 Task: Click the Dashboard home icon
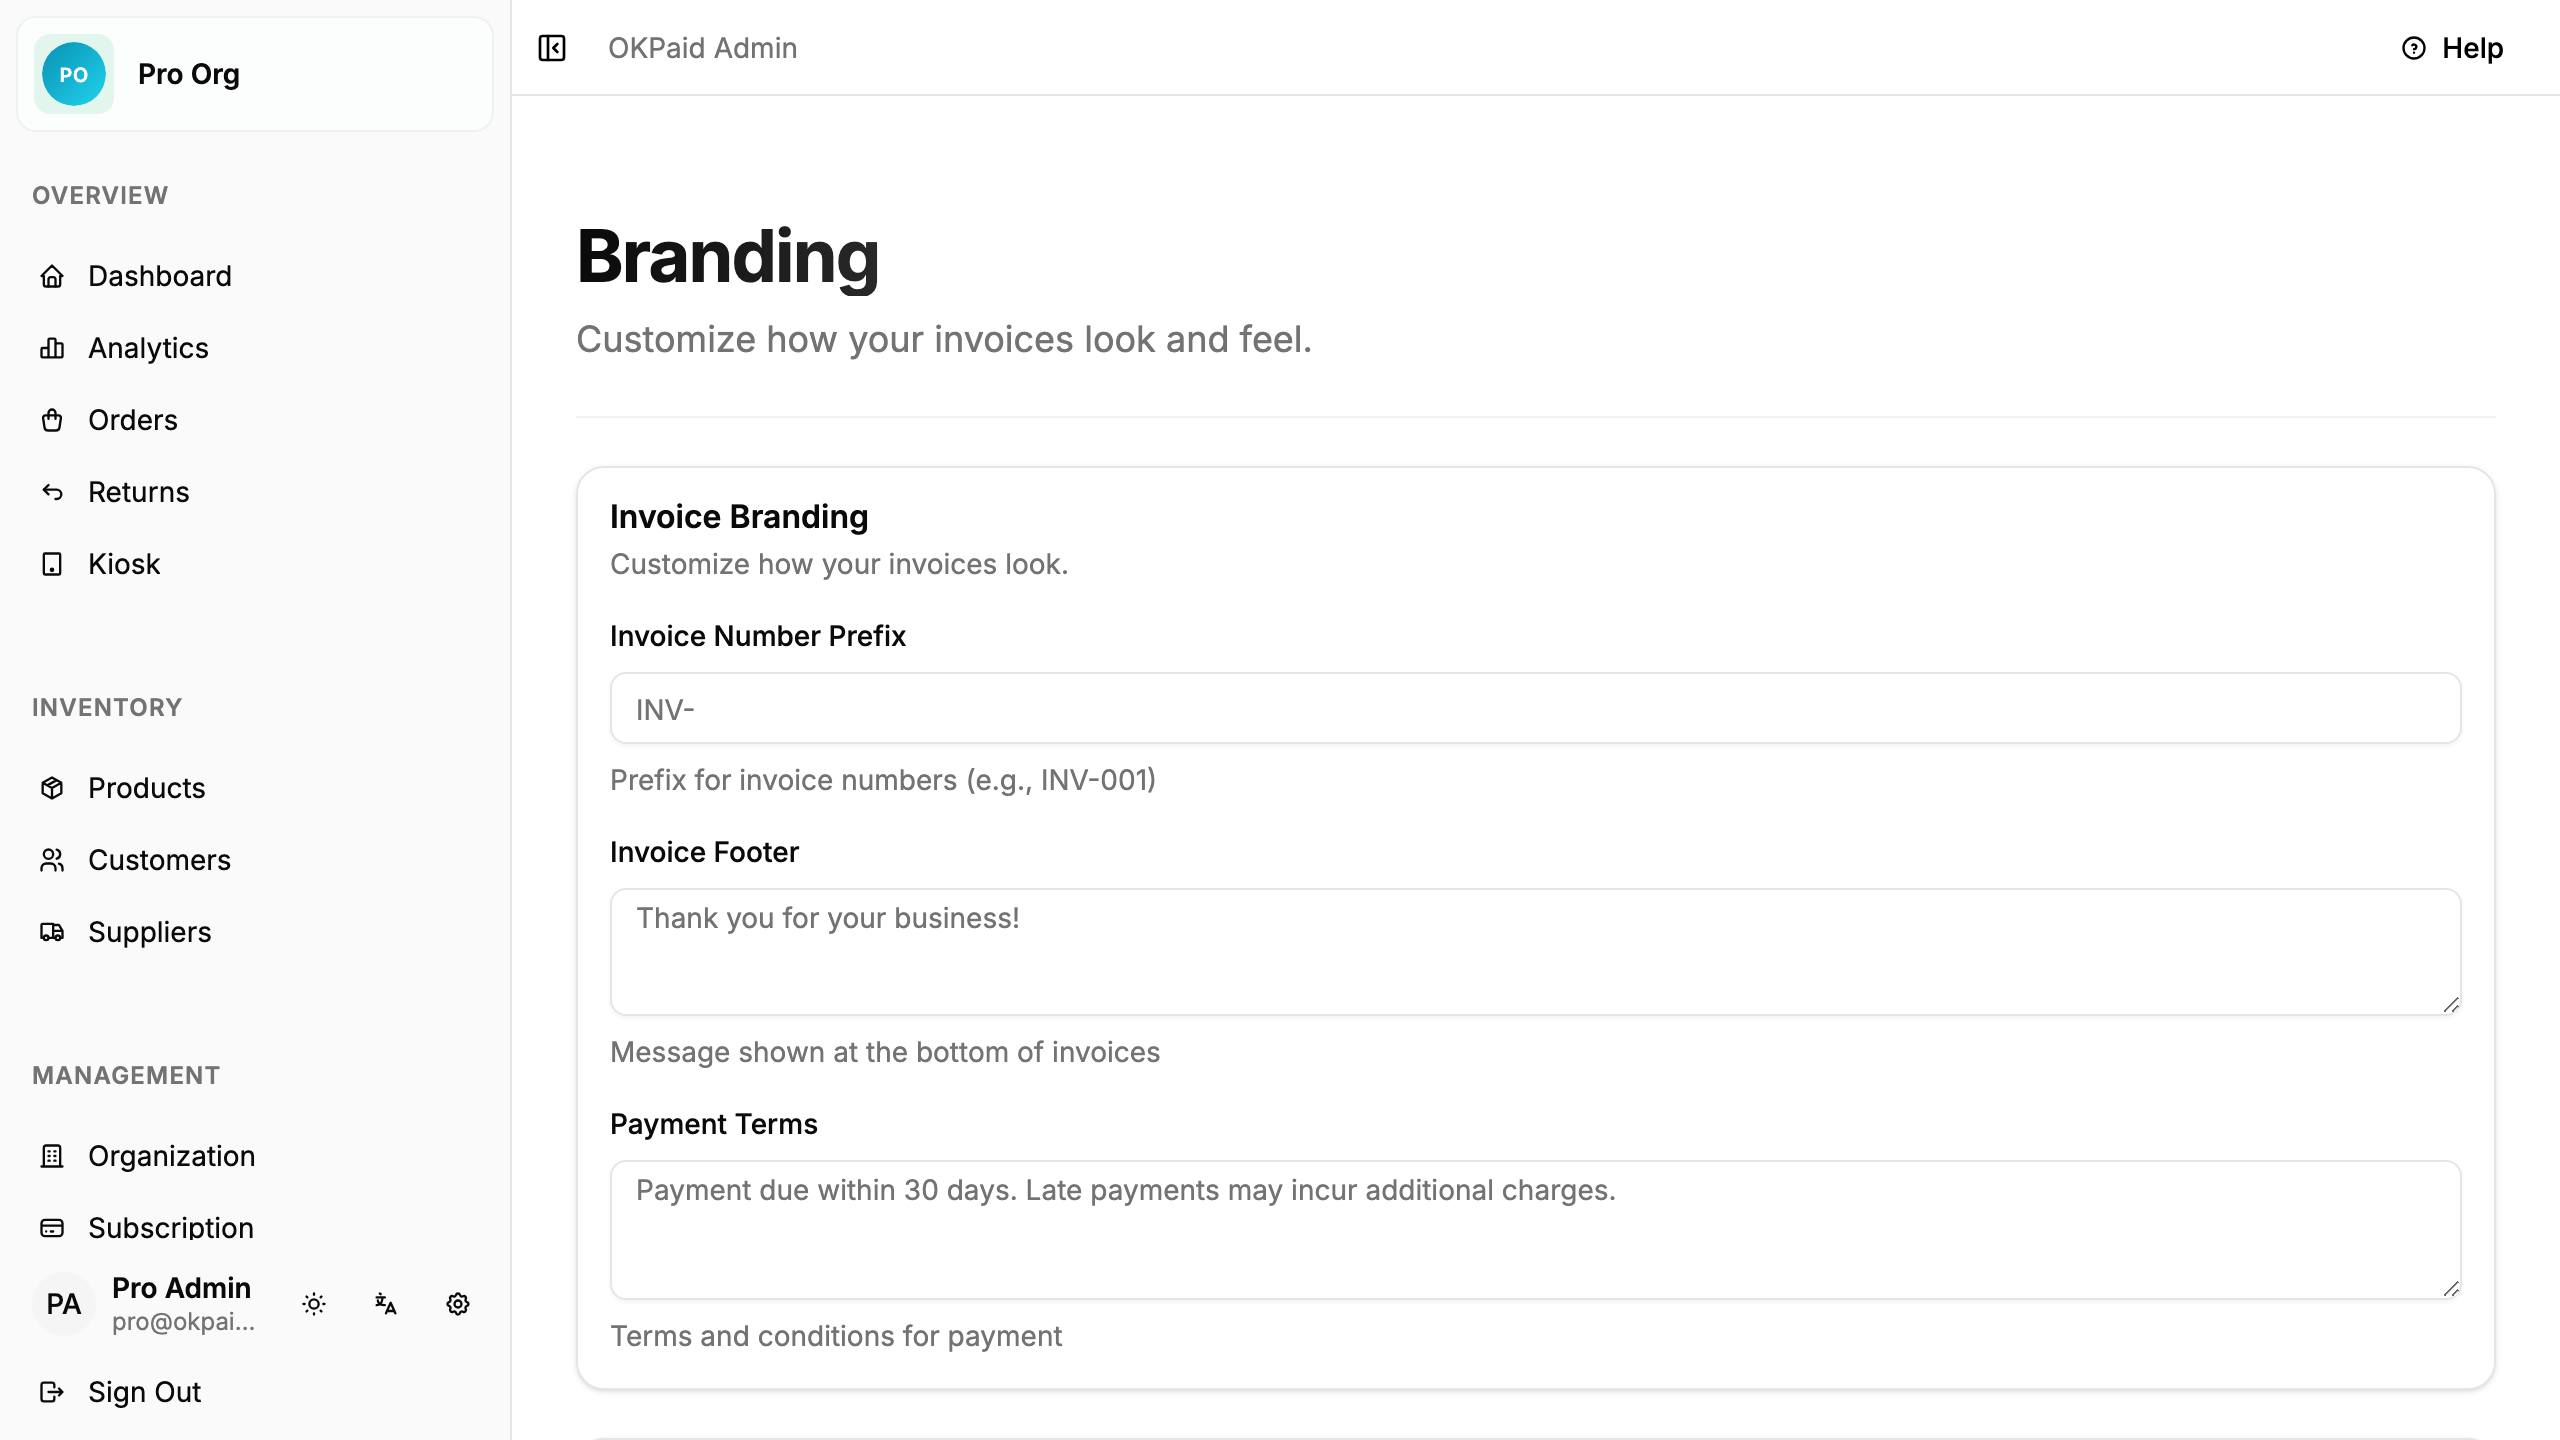[x=52, y=276]
